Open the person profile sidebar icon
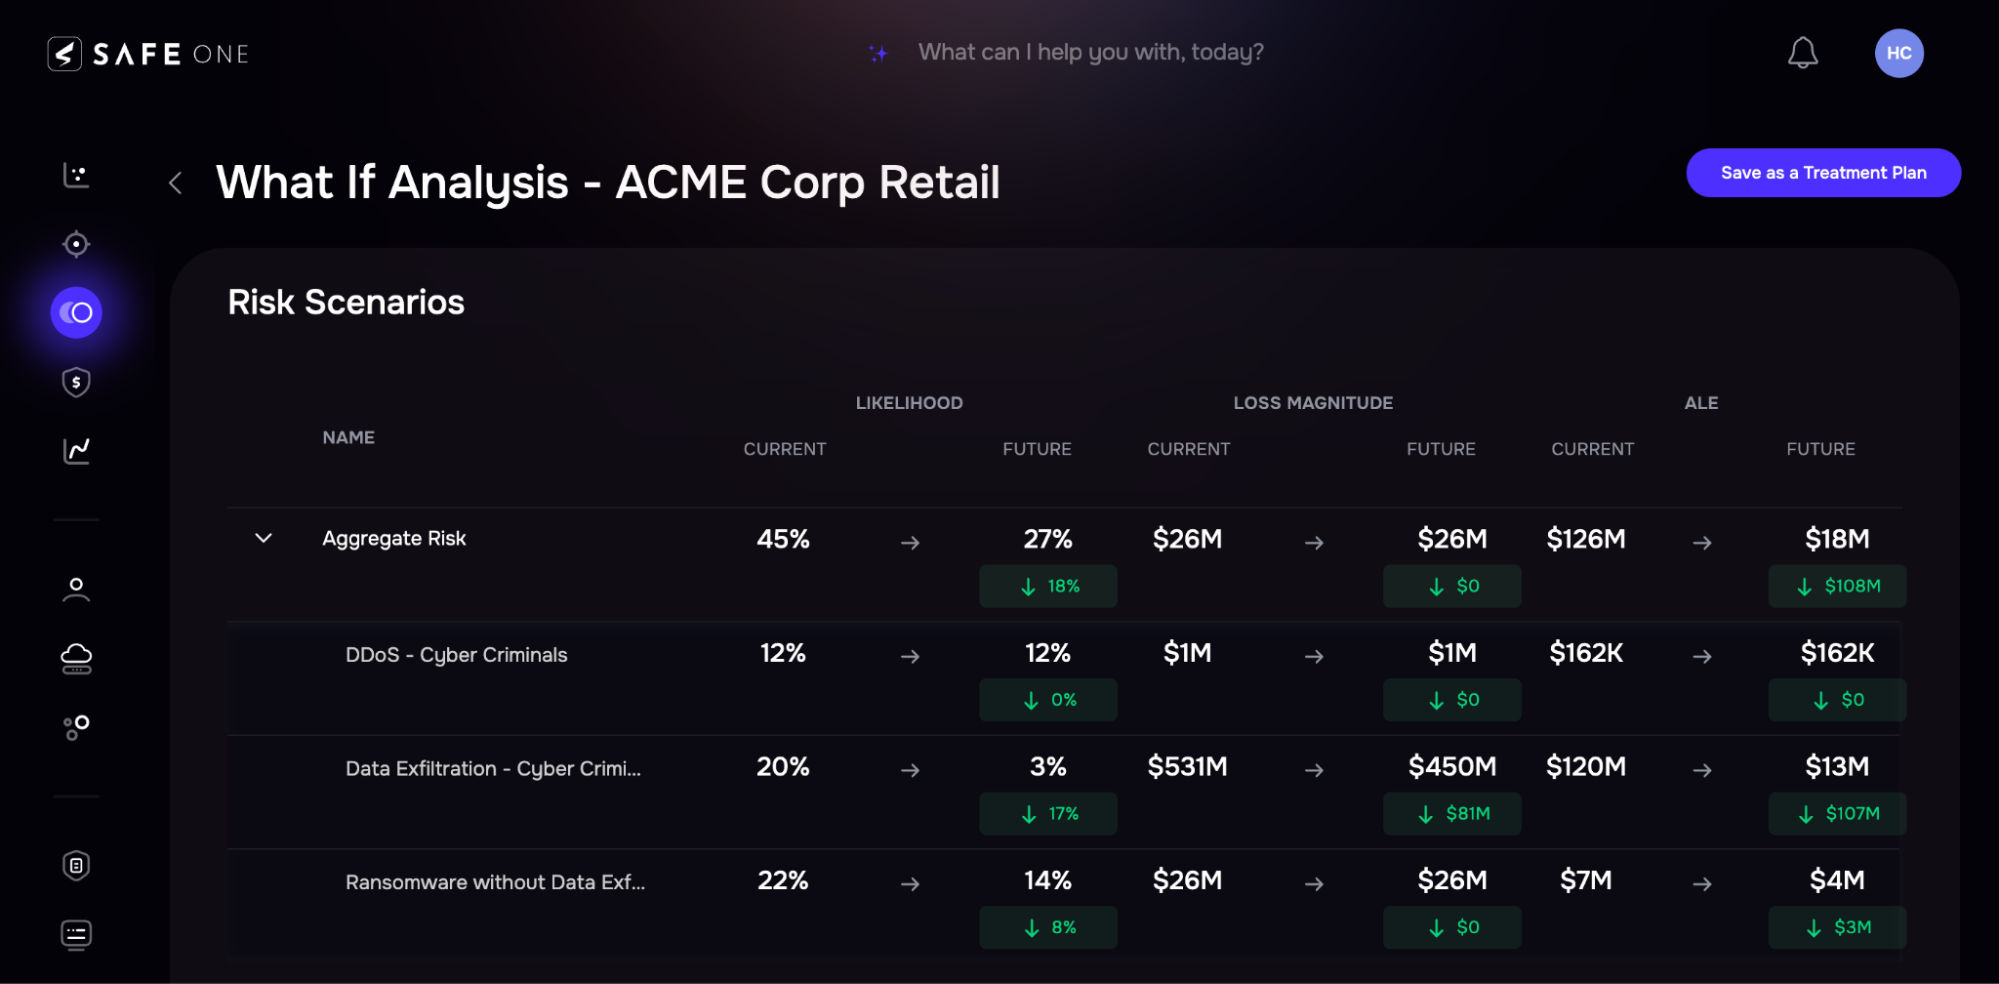Screen dimensions: 1999x984 [76, 589]
